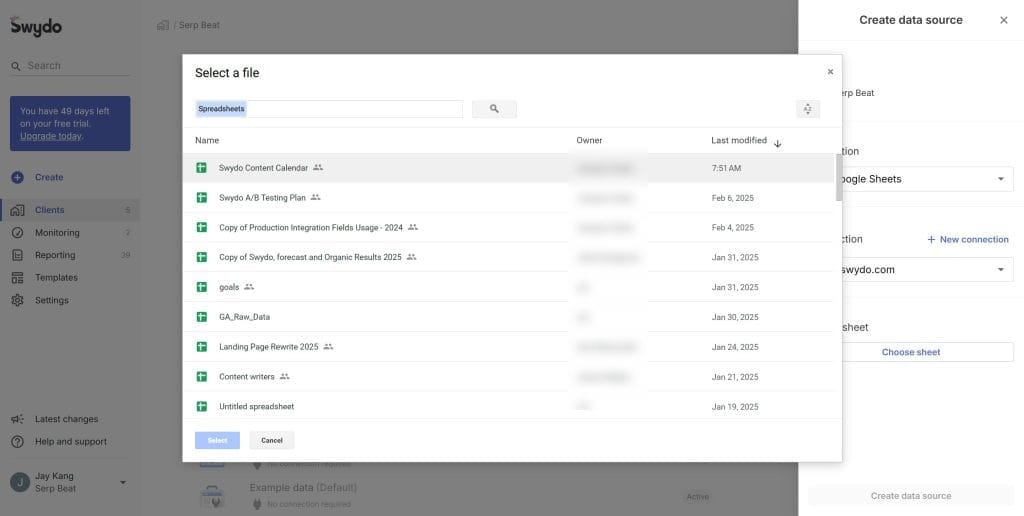Select the Swydo A/B Testing Plan file

pos(509,197)
